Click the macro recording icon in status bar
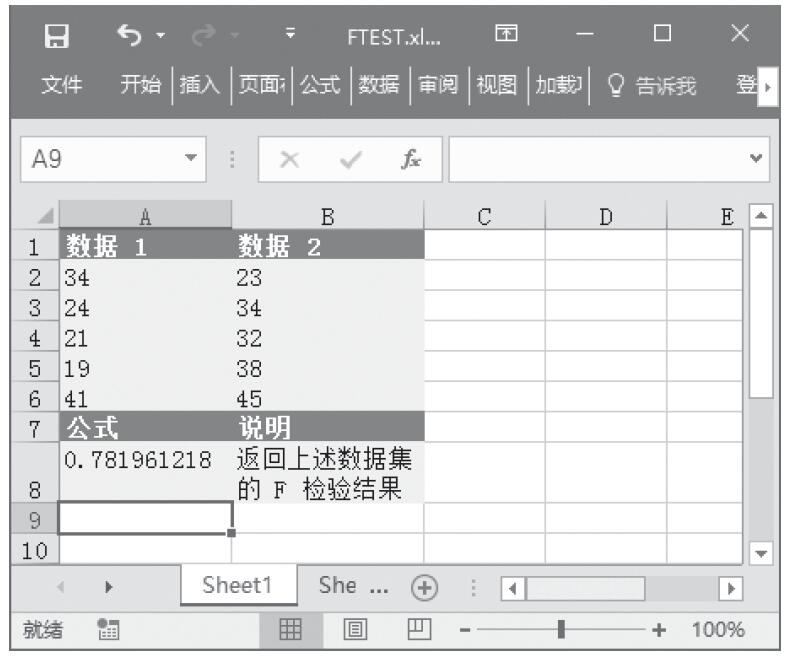 click(x=106, y=630)
